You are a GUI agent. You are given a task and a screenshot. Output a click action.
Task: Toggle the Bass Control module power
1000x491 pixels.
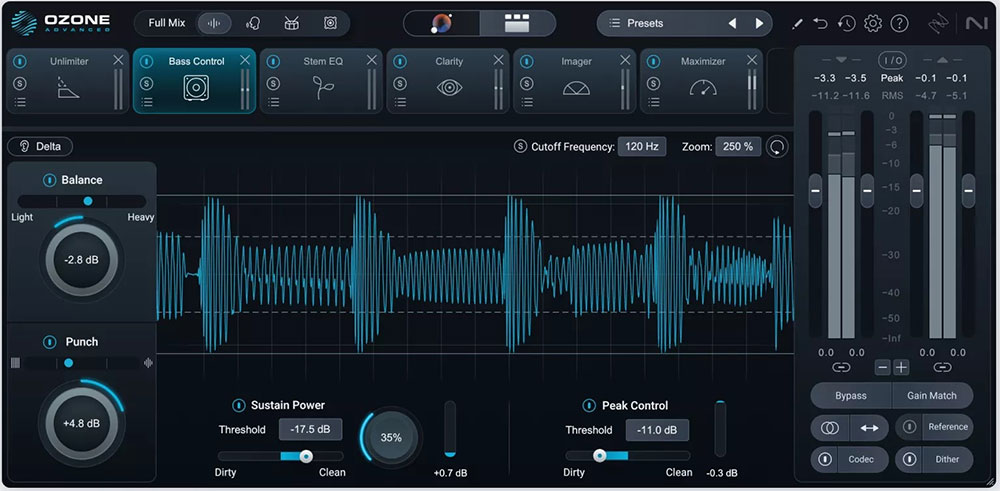point(147,62)
